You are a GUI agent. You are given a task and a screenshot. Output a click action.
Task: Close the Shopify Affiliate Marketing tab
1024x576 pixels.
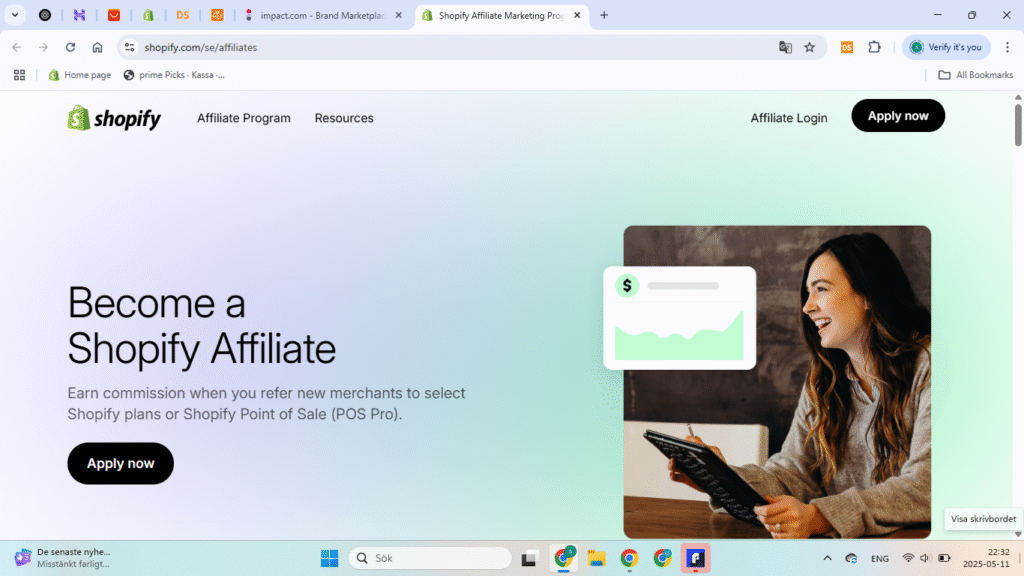(577, 15)
